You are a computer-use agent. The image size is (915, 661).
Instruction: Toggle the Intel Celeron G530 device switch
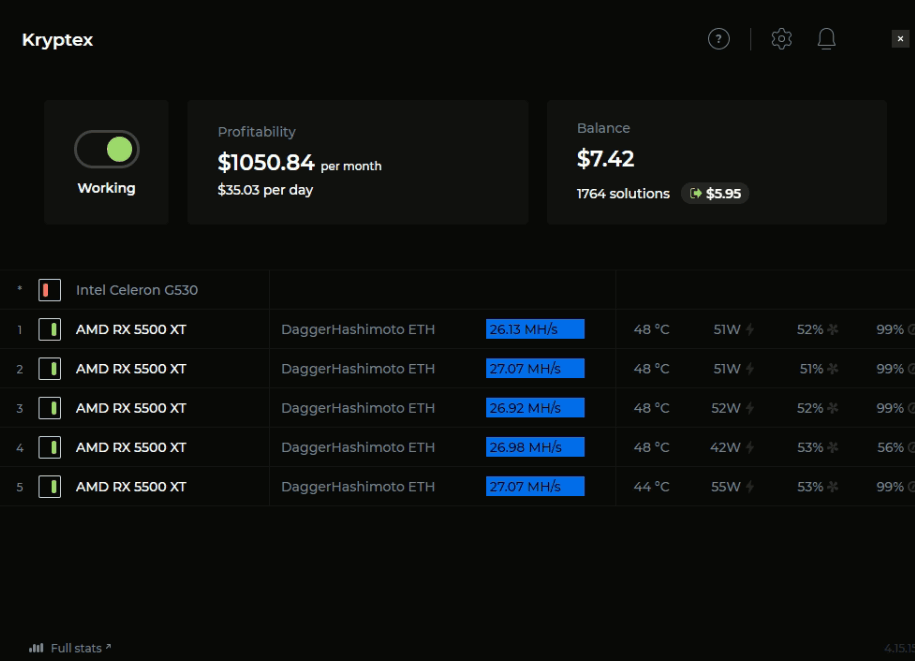point(50,290)
